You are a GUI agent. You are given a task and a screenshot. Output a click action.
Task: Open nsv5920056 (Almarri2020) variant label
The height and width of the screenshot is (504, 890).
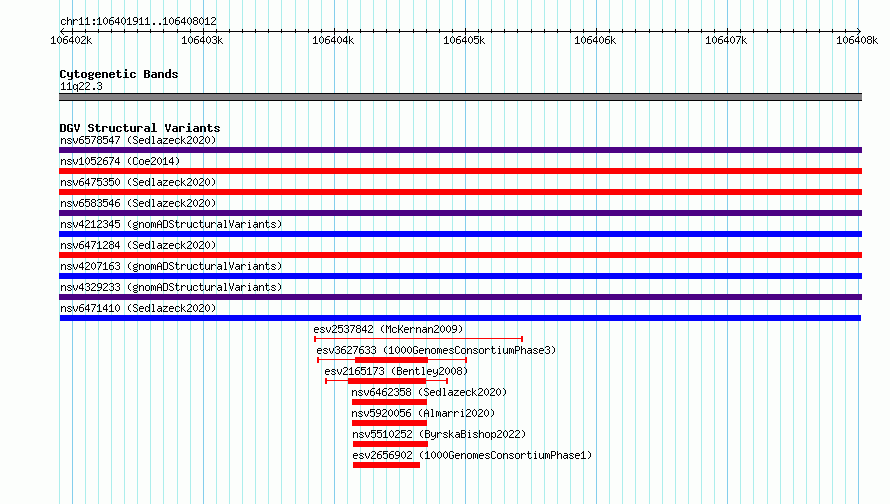(x=423, y=413)
